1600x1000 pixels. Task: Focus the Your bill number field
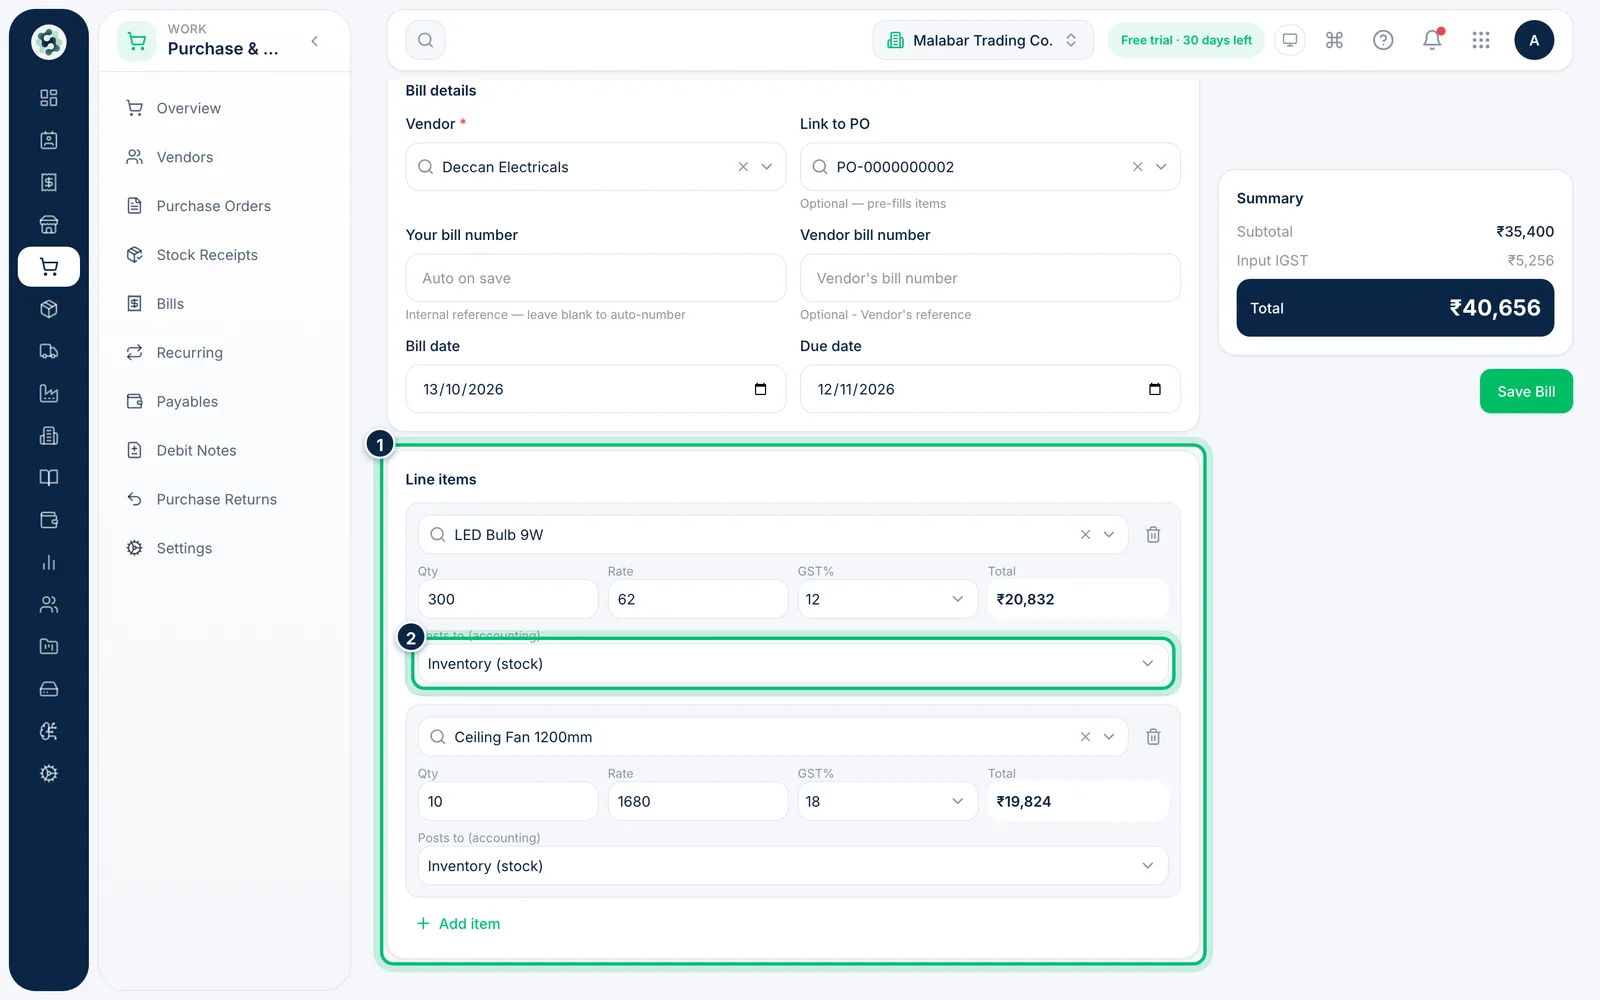(x=595, y=278)
